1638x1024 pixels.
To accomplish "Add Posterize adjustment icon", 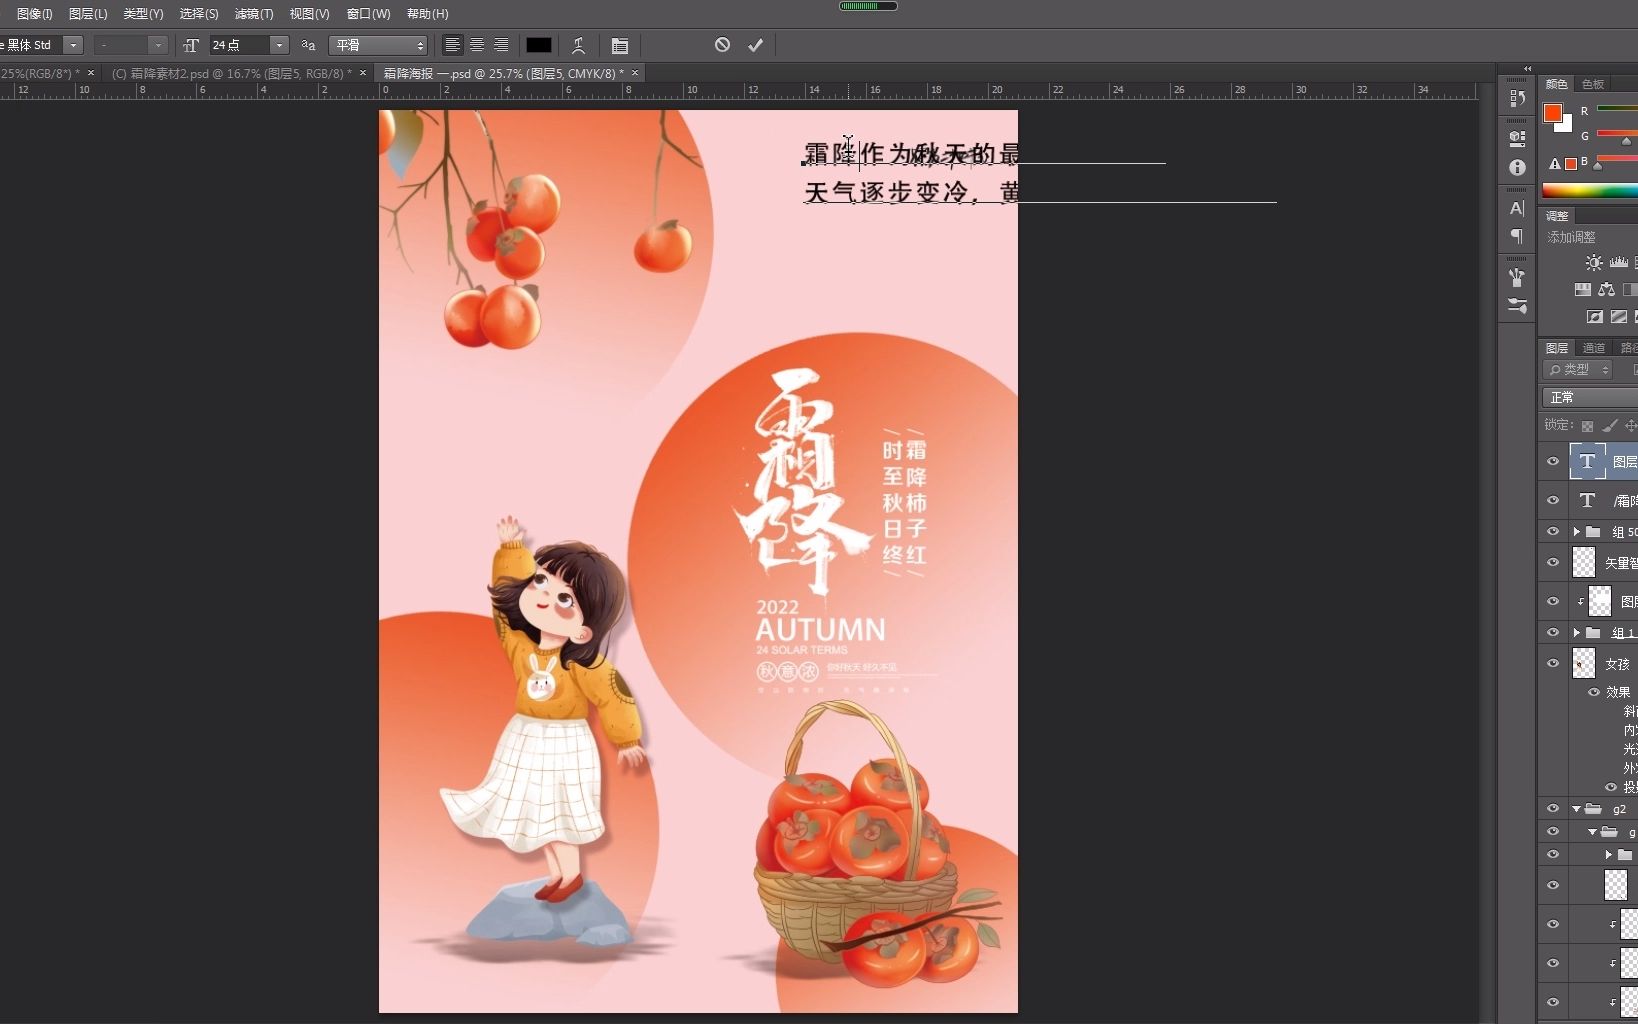I will (1619, 317).
